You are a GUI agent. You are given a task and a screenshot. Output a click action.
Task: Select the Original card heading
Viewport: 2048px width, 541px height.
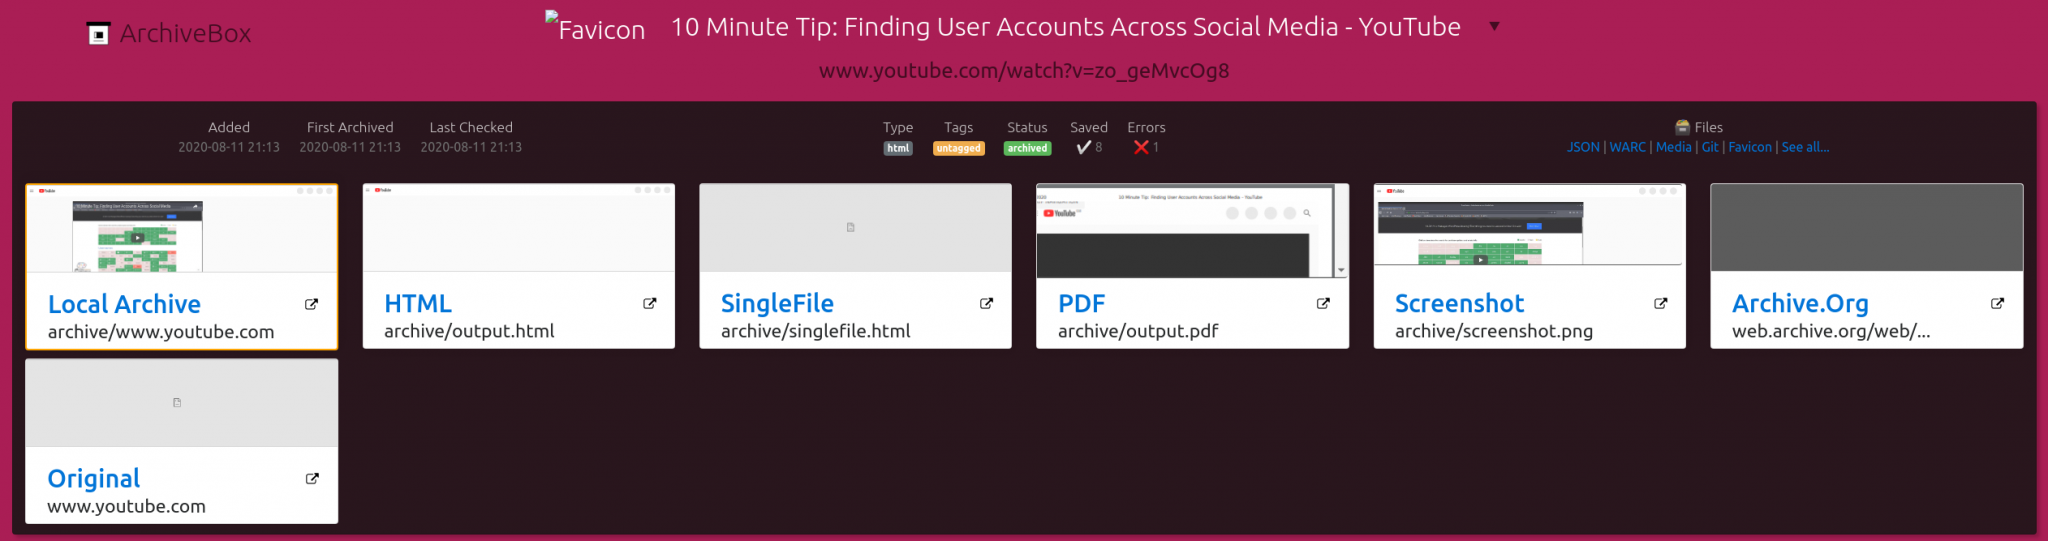(x=94, y=478)
